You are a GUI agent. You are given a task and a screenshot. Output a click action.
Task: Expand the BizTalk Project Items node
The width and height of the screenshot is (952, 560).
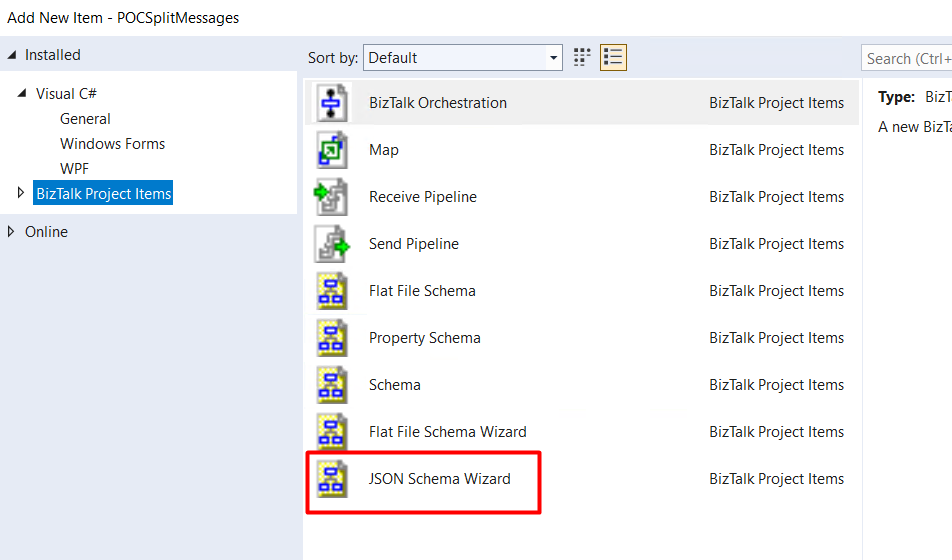[21, 193]
